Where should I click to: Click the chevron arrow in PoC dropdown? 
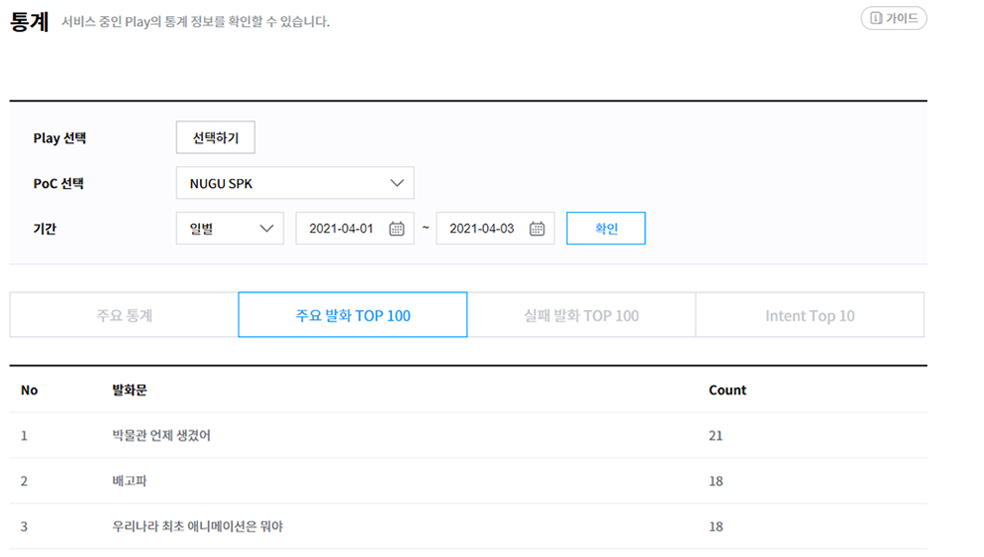pyautogui.click(x=397, y=183)
